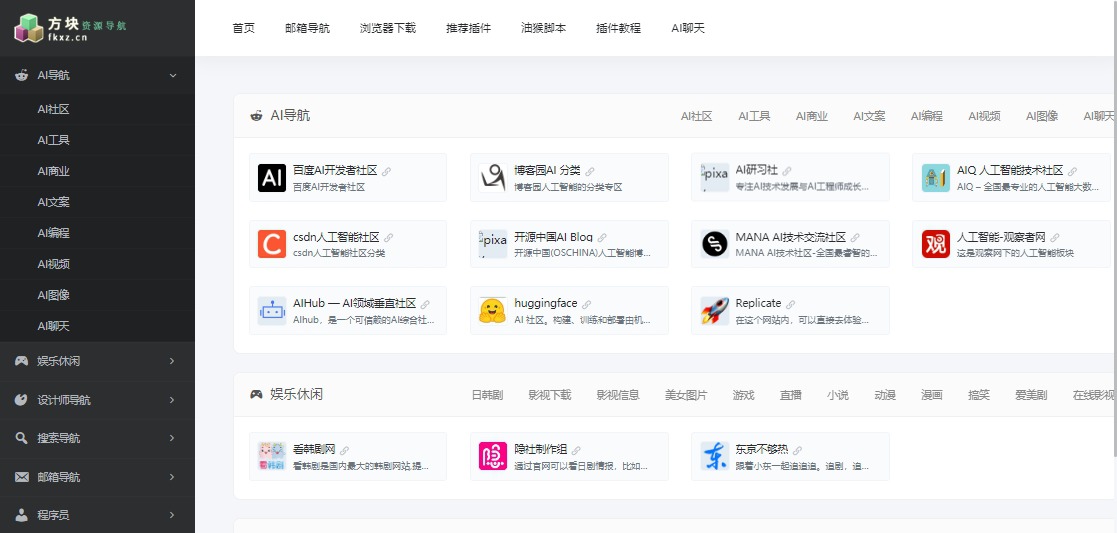Click the Replicate rocket icon
1117x533 pixels.
[x=715, y=311]
